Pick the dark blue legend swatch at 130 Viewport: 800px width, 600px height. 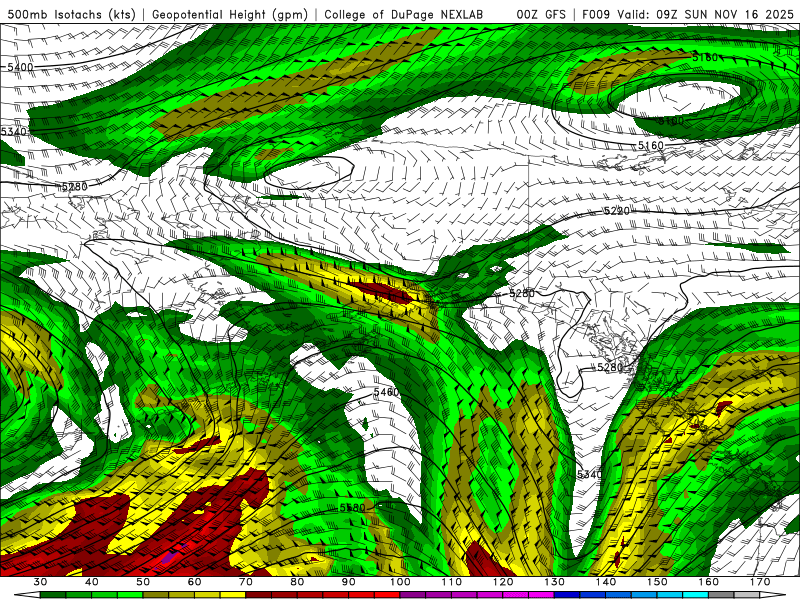567,595
